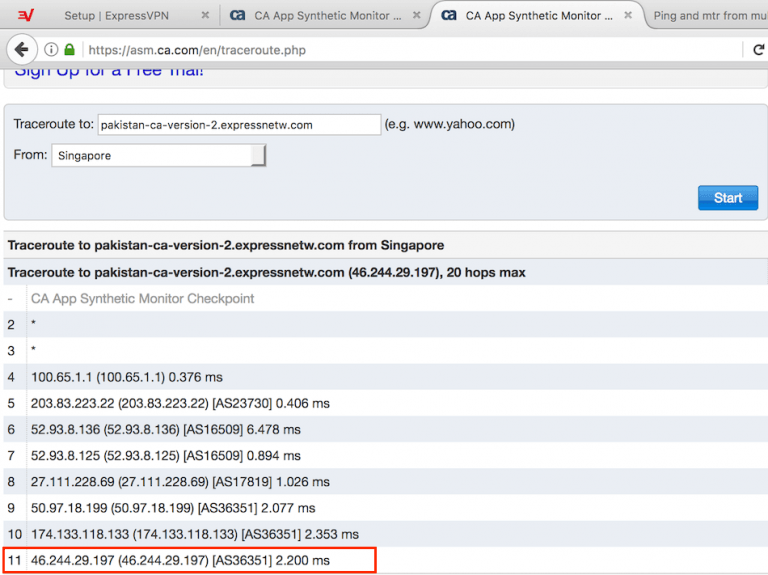
Task: Open Sign Up for a Free Trial link
Action: (109, 72)
